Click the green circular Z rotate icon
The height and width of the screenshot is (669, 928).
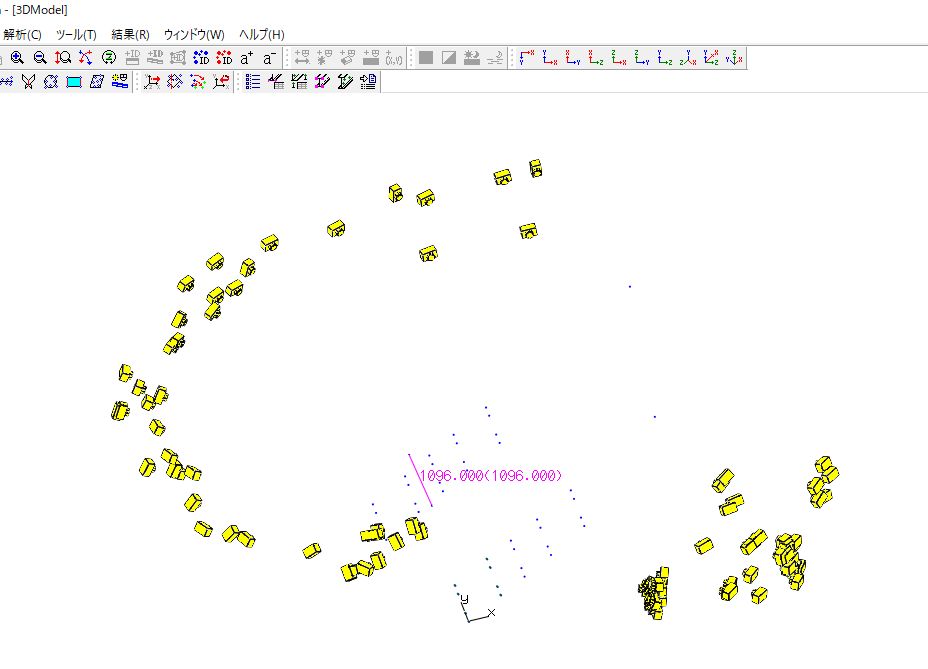109,58
